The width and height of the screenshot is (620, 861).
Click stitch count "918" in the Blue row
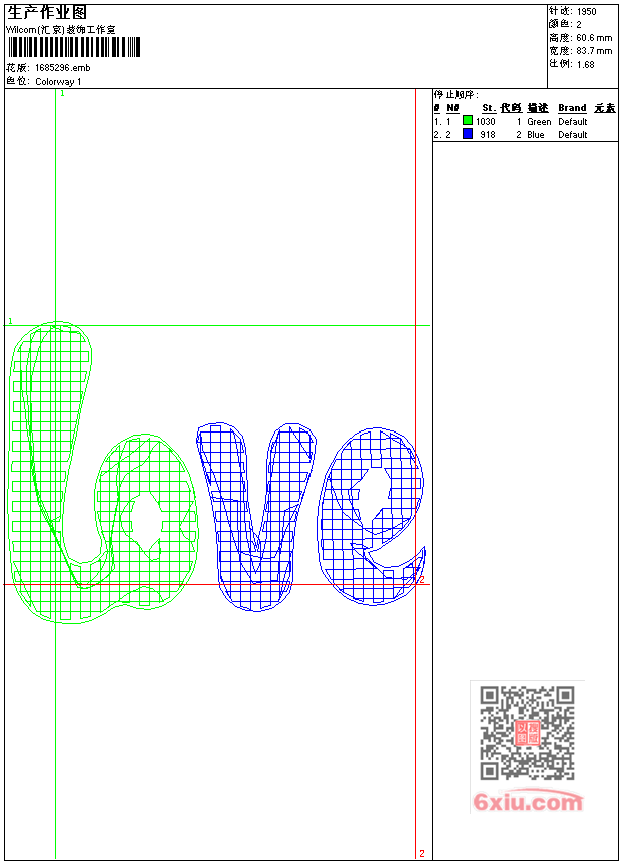tap(488, 135)
